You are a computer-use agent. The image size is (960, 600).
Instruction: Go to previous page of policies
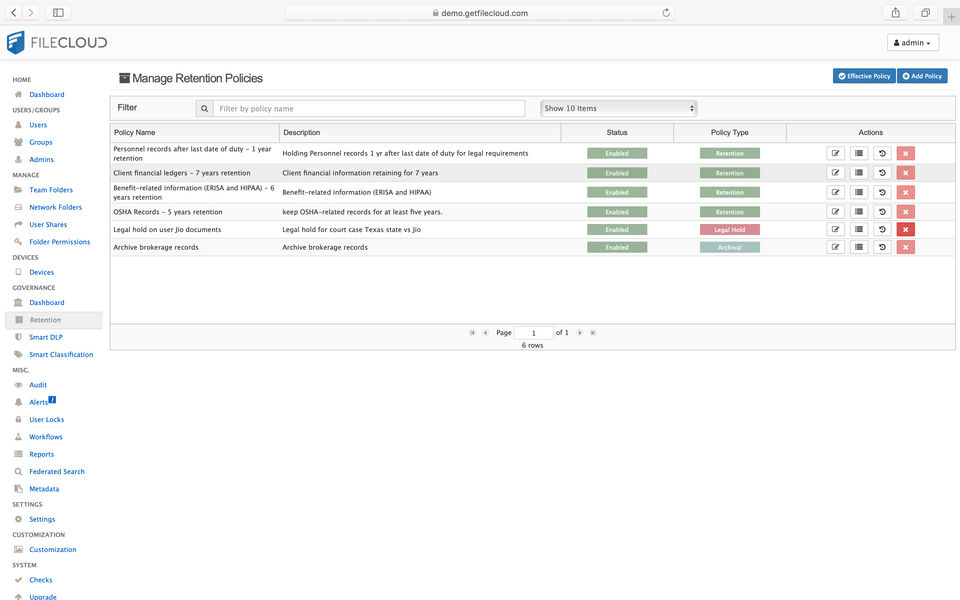coord(486,333)
